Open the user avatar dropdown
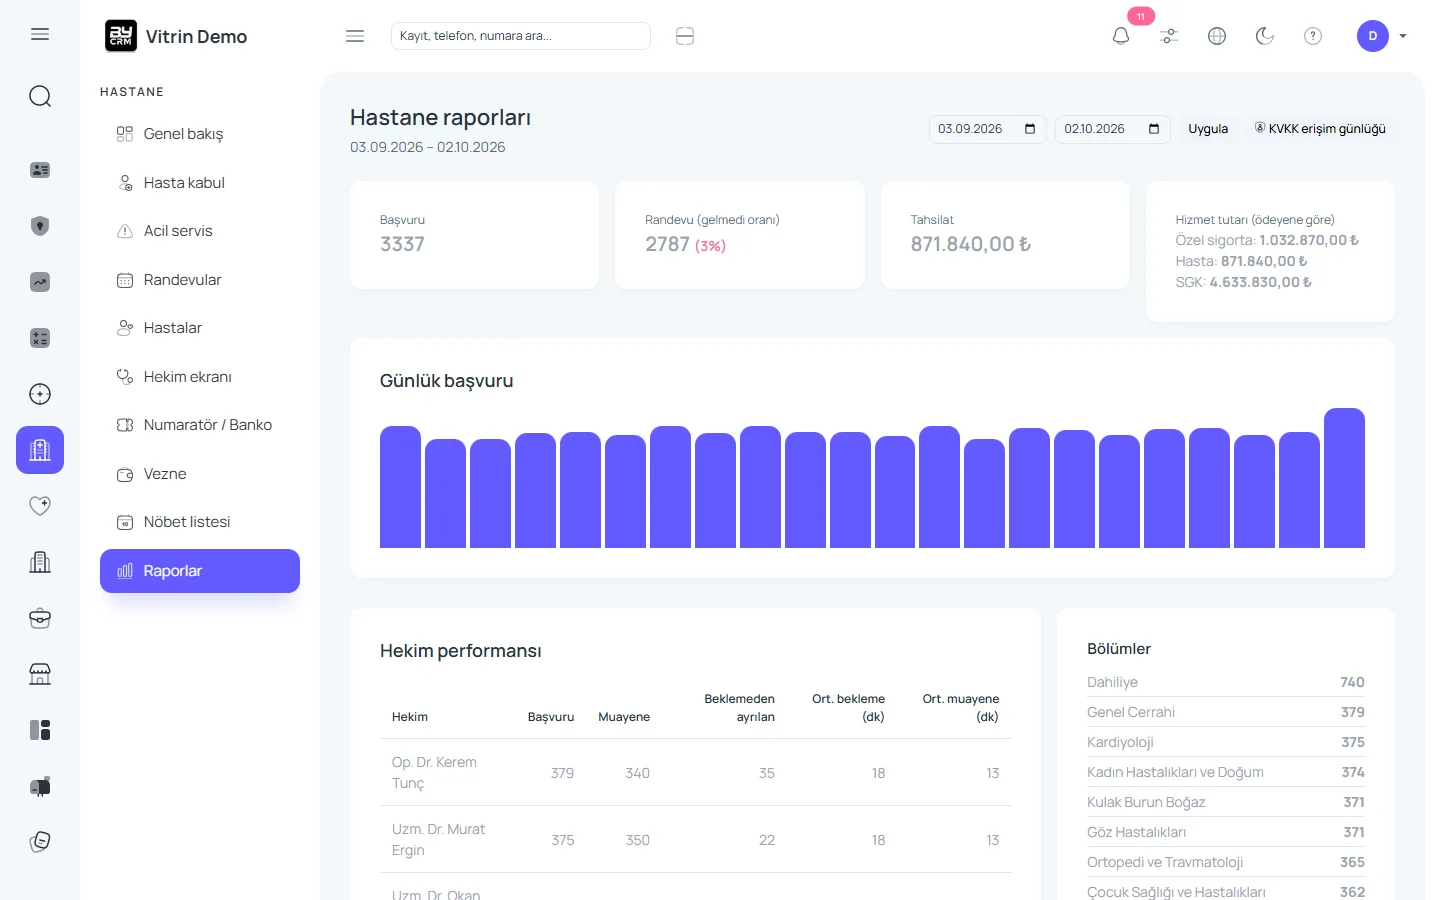1440x900 pixels. (x=1382, y=36)
